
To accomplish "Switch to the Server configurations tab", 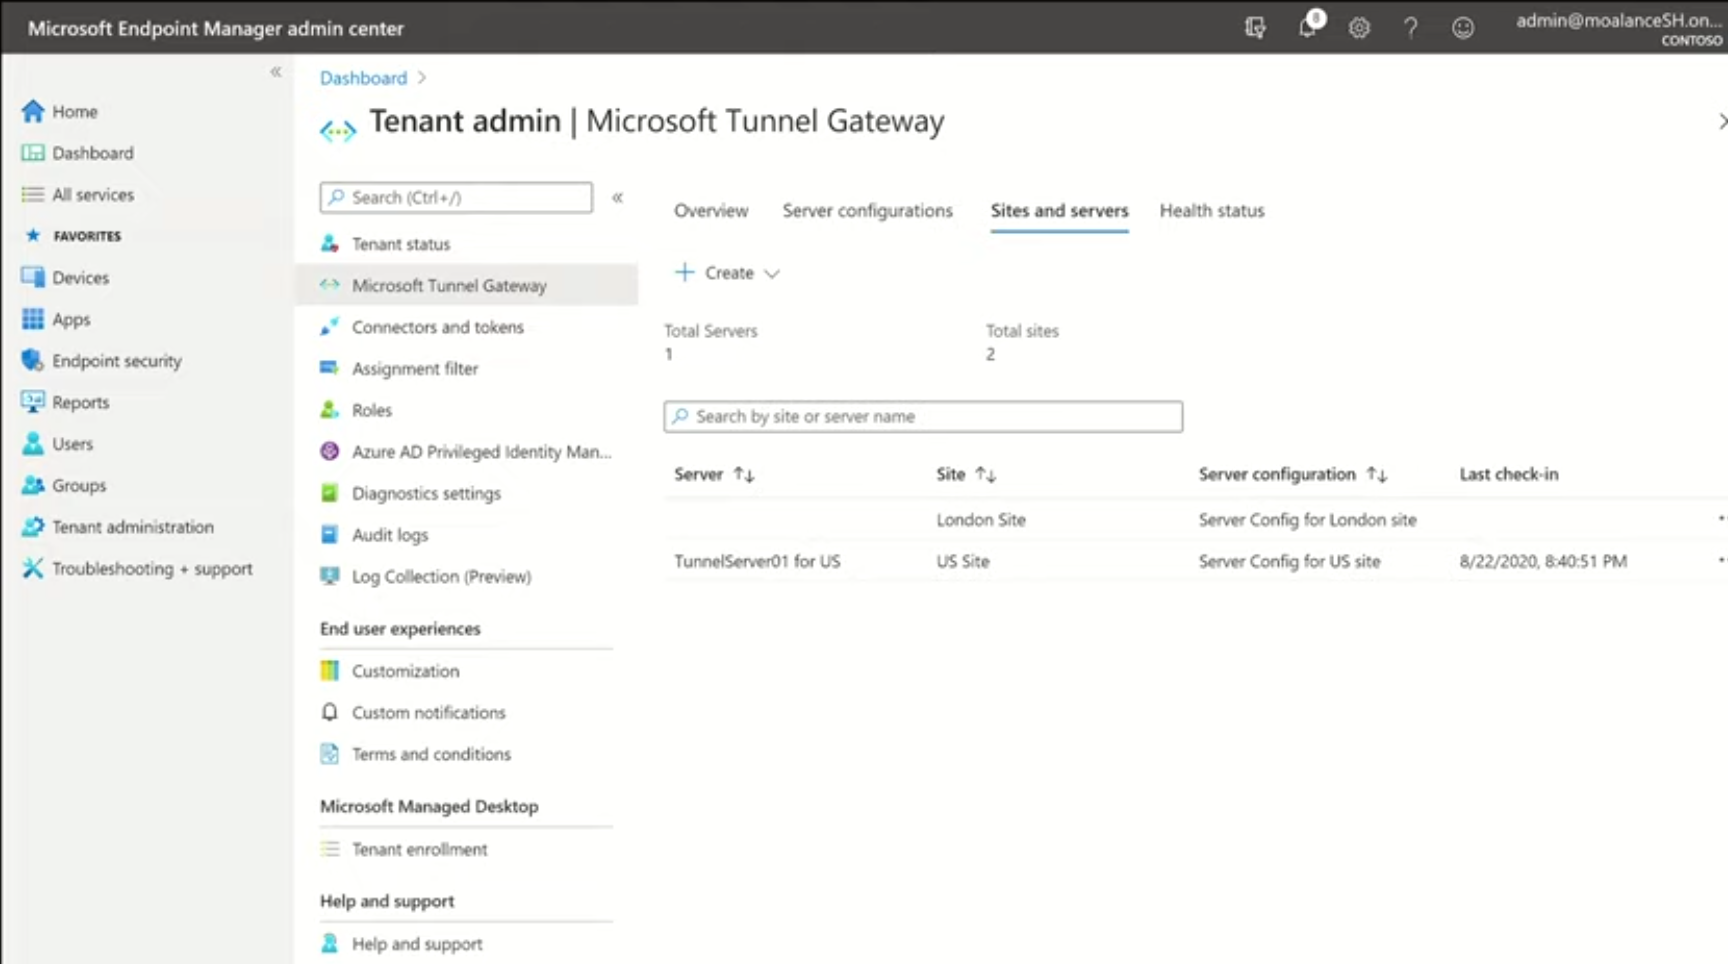I will click(868, 210).
